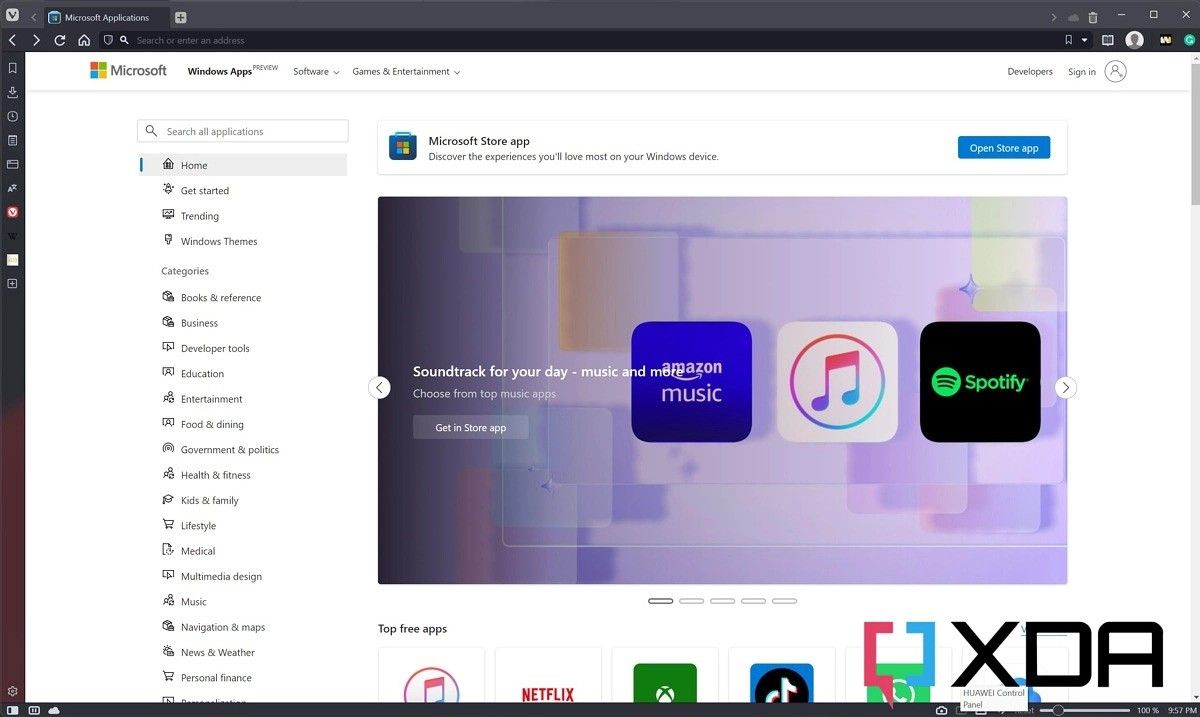Open the Downloads panel in sidebar
Image resolution: width=1200 pixels, height=717 pixels.
[x=13, y=92]
